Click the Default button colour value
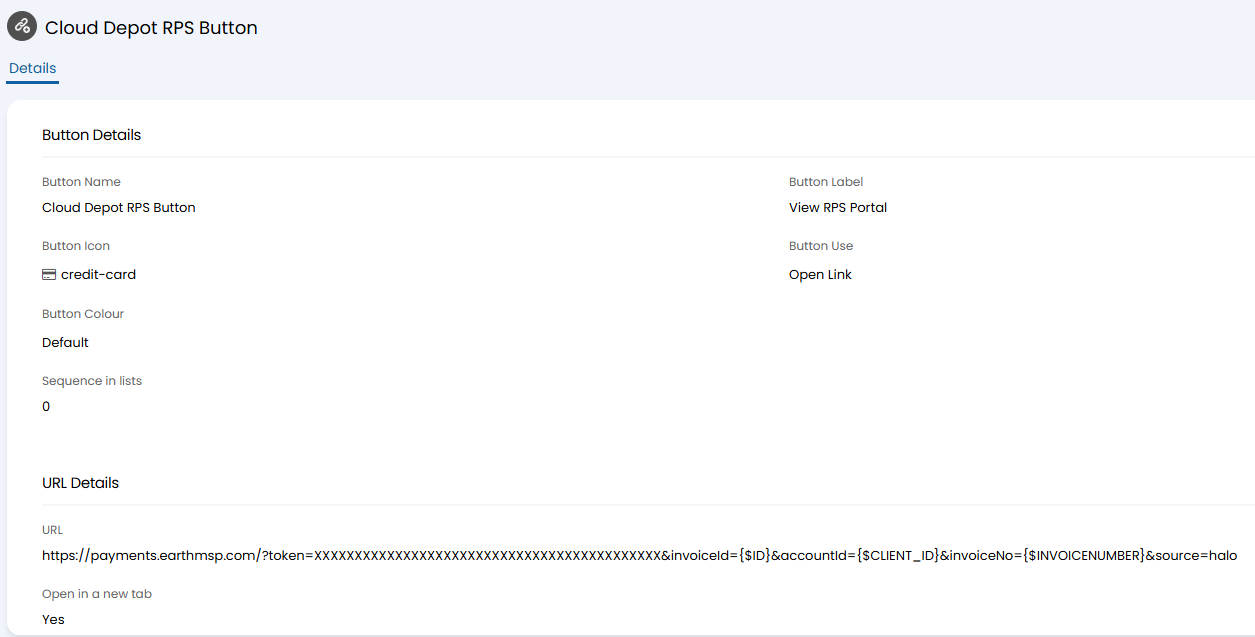1255x637 pixels. click(x=65, y=343)
